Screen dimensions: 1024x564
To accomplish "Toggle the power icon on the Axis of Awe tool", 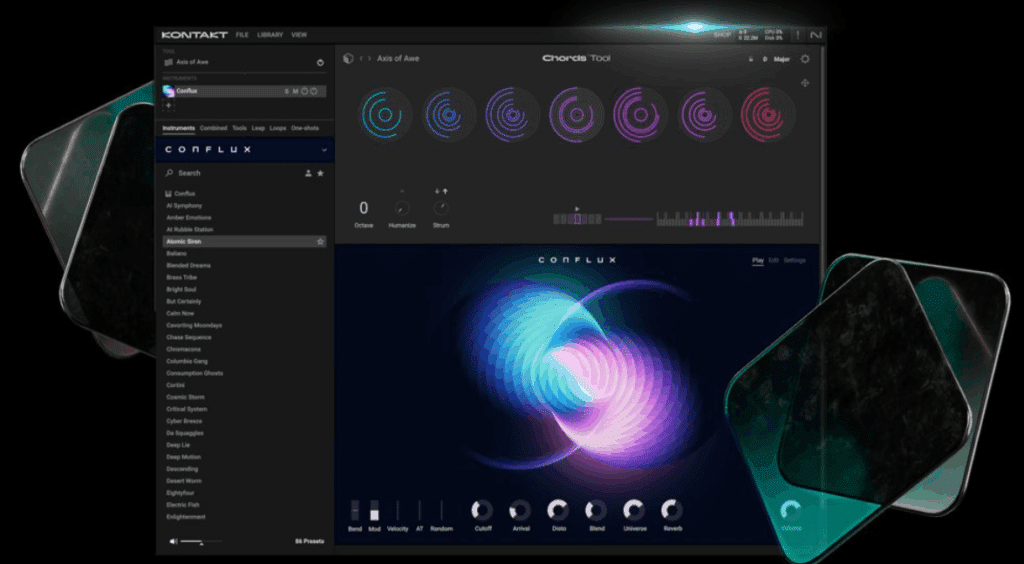I will 320,63.
